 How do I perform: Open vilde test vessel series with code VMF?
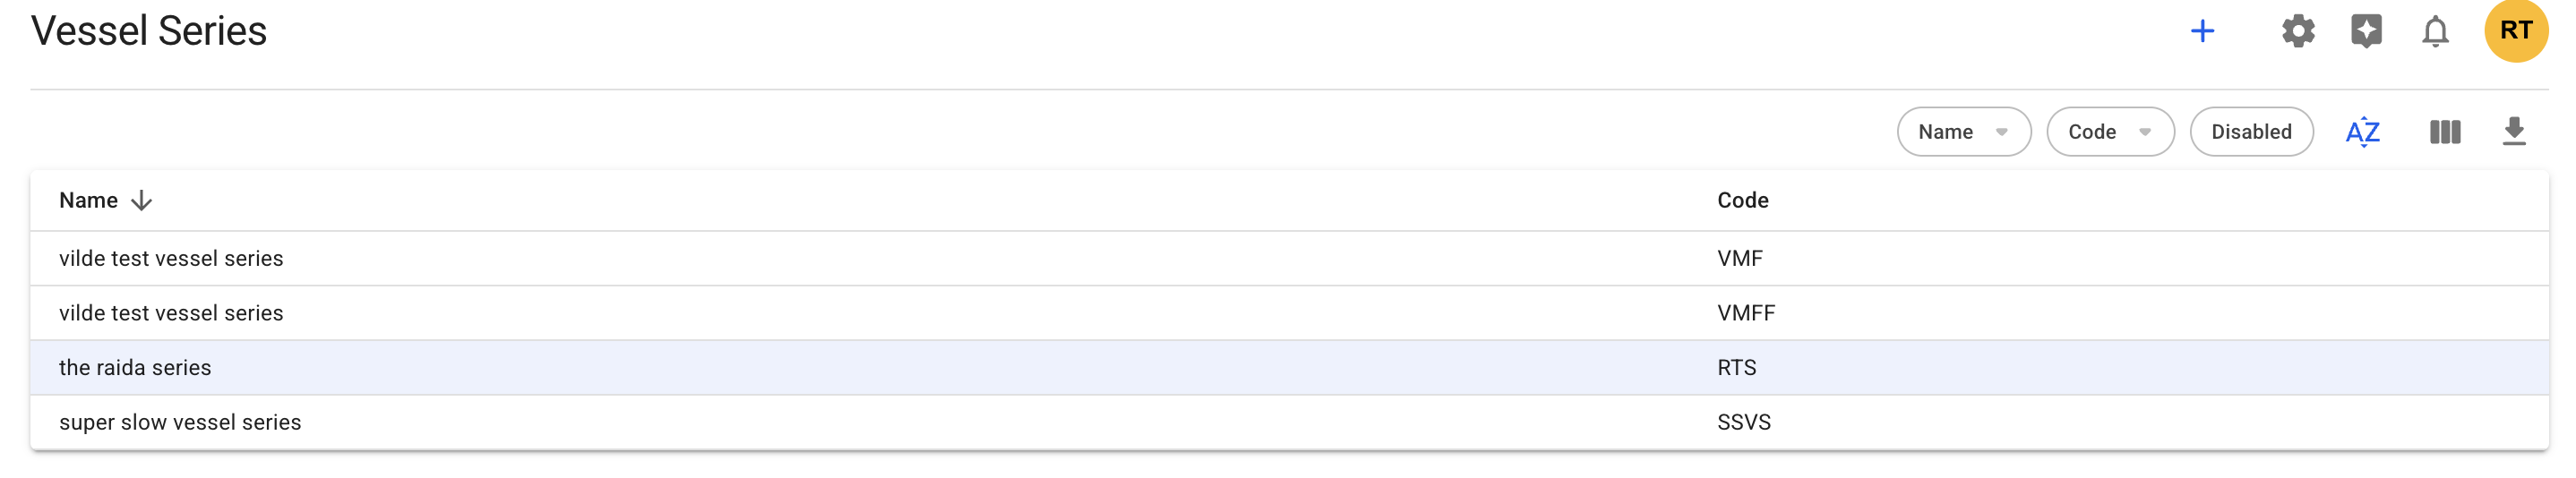point(171,259)
